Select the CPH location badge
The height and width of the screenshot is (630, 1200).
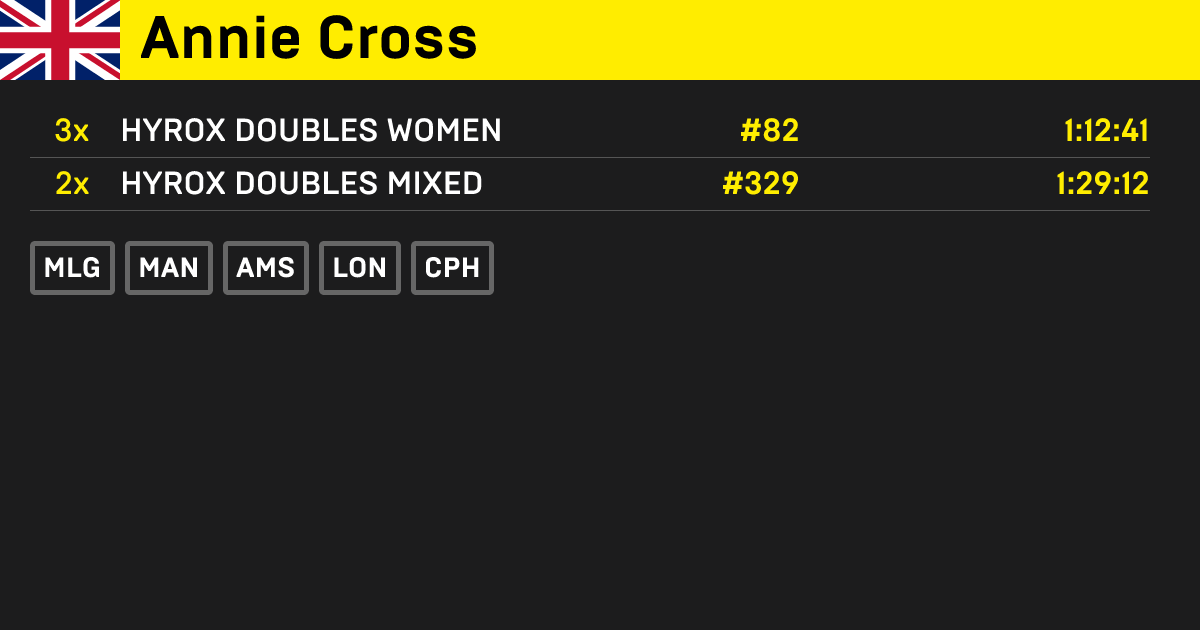(452, 267)
